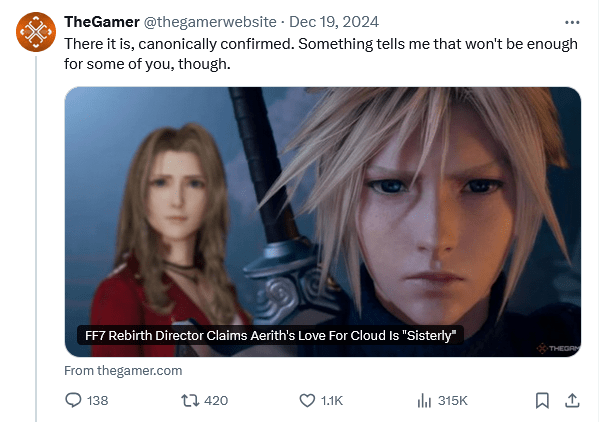The image size is (607, 422).
Task: Click the repost arrows icon
Action: tap(187, 400)
